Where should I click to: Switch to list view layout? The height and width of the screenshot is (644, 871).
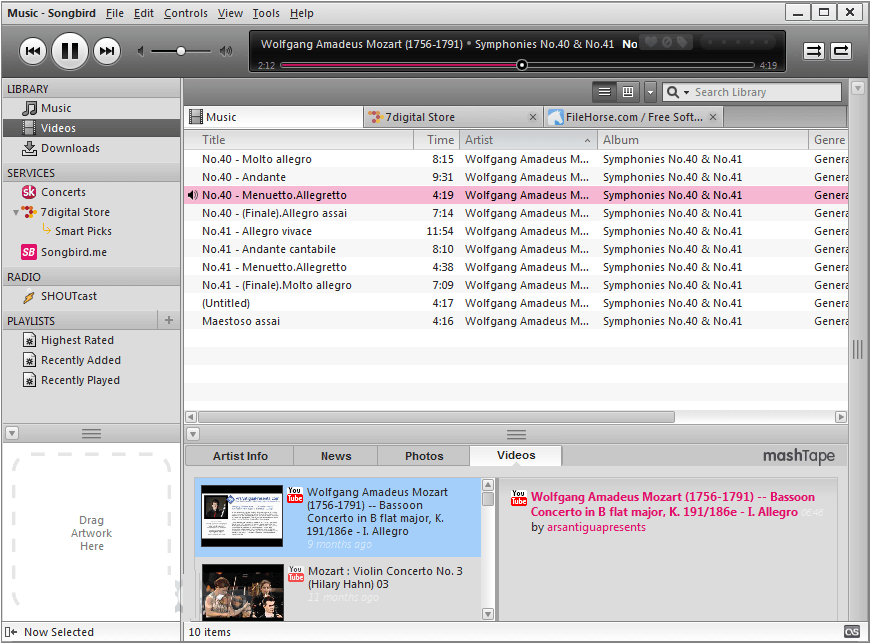604,92
